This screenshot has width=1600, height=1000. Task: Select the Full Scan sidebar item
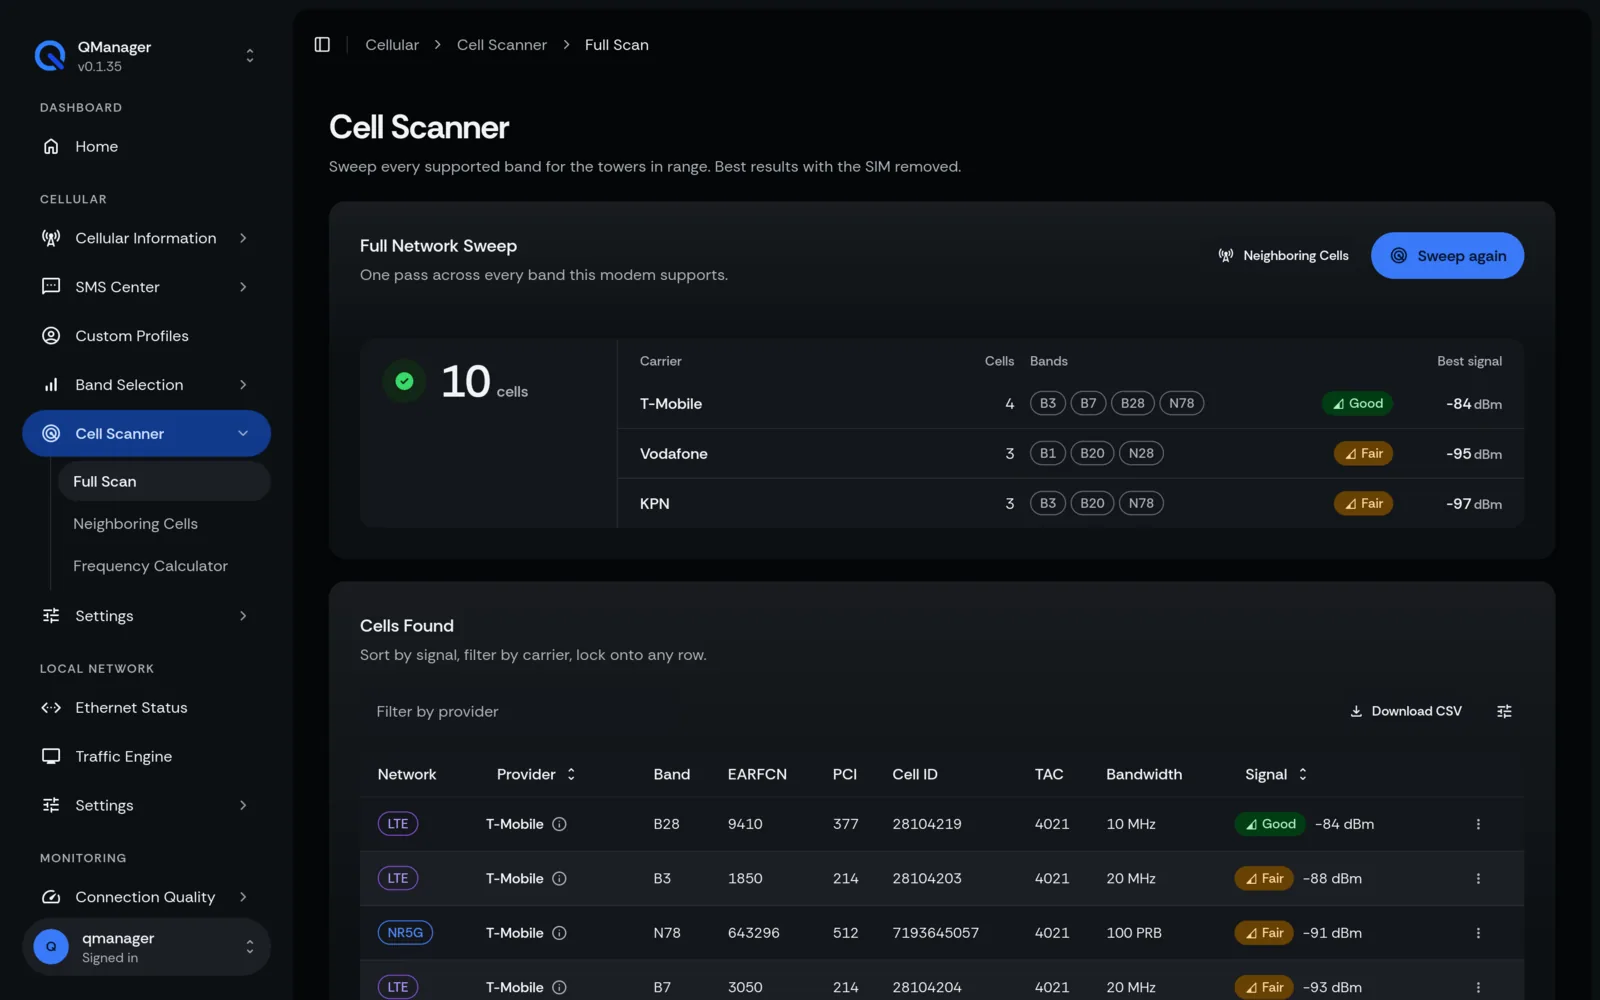pos(164,482)
